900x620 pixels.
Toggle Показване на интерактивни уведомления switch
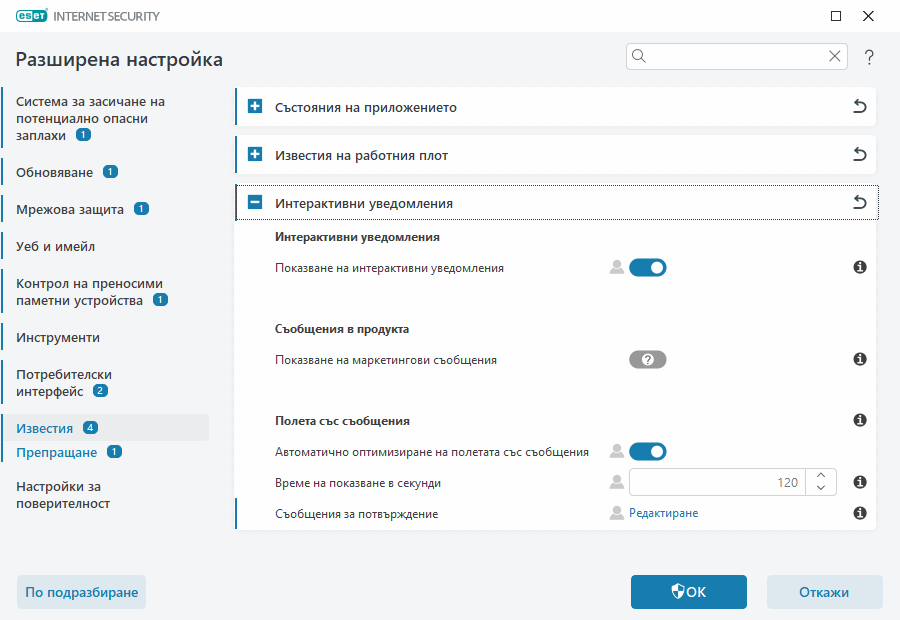647,267
